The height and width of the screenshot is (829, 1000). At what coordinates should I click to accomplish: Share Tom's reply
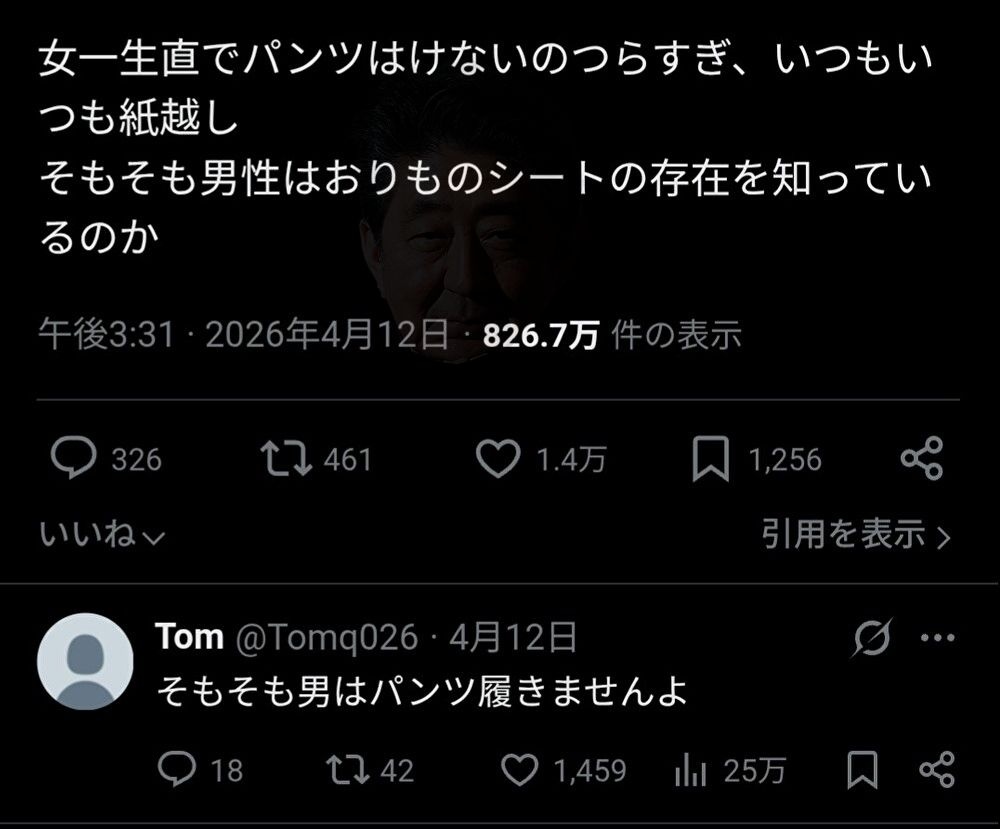point(936,769)
